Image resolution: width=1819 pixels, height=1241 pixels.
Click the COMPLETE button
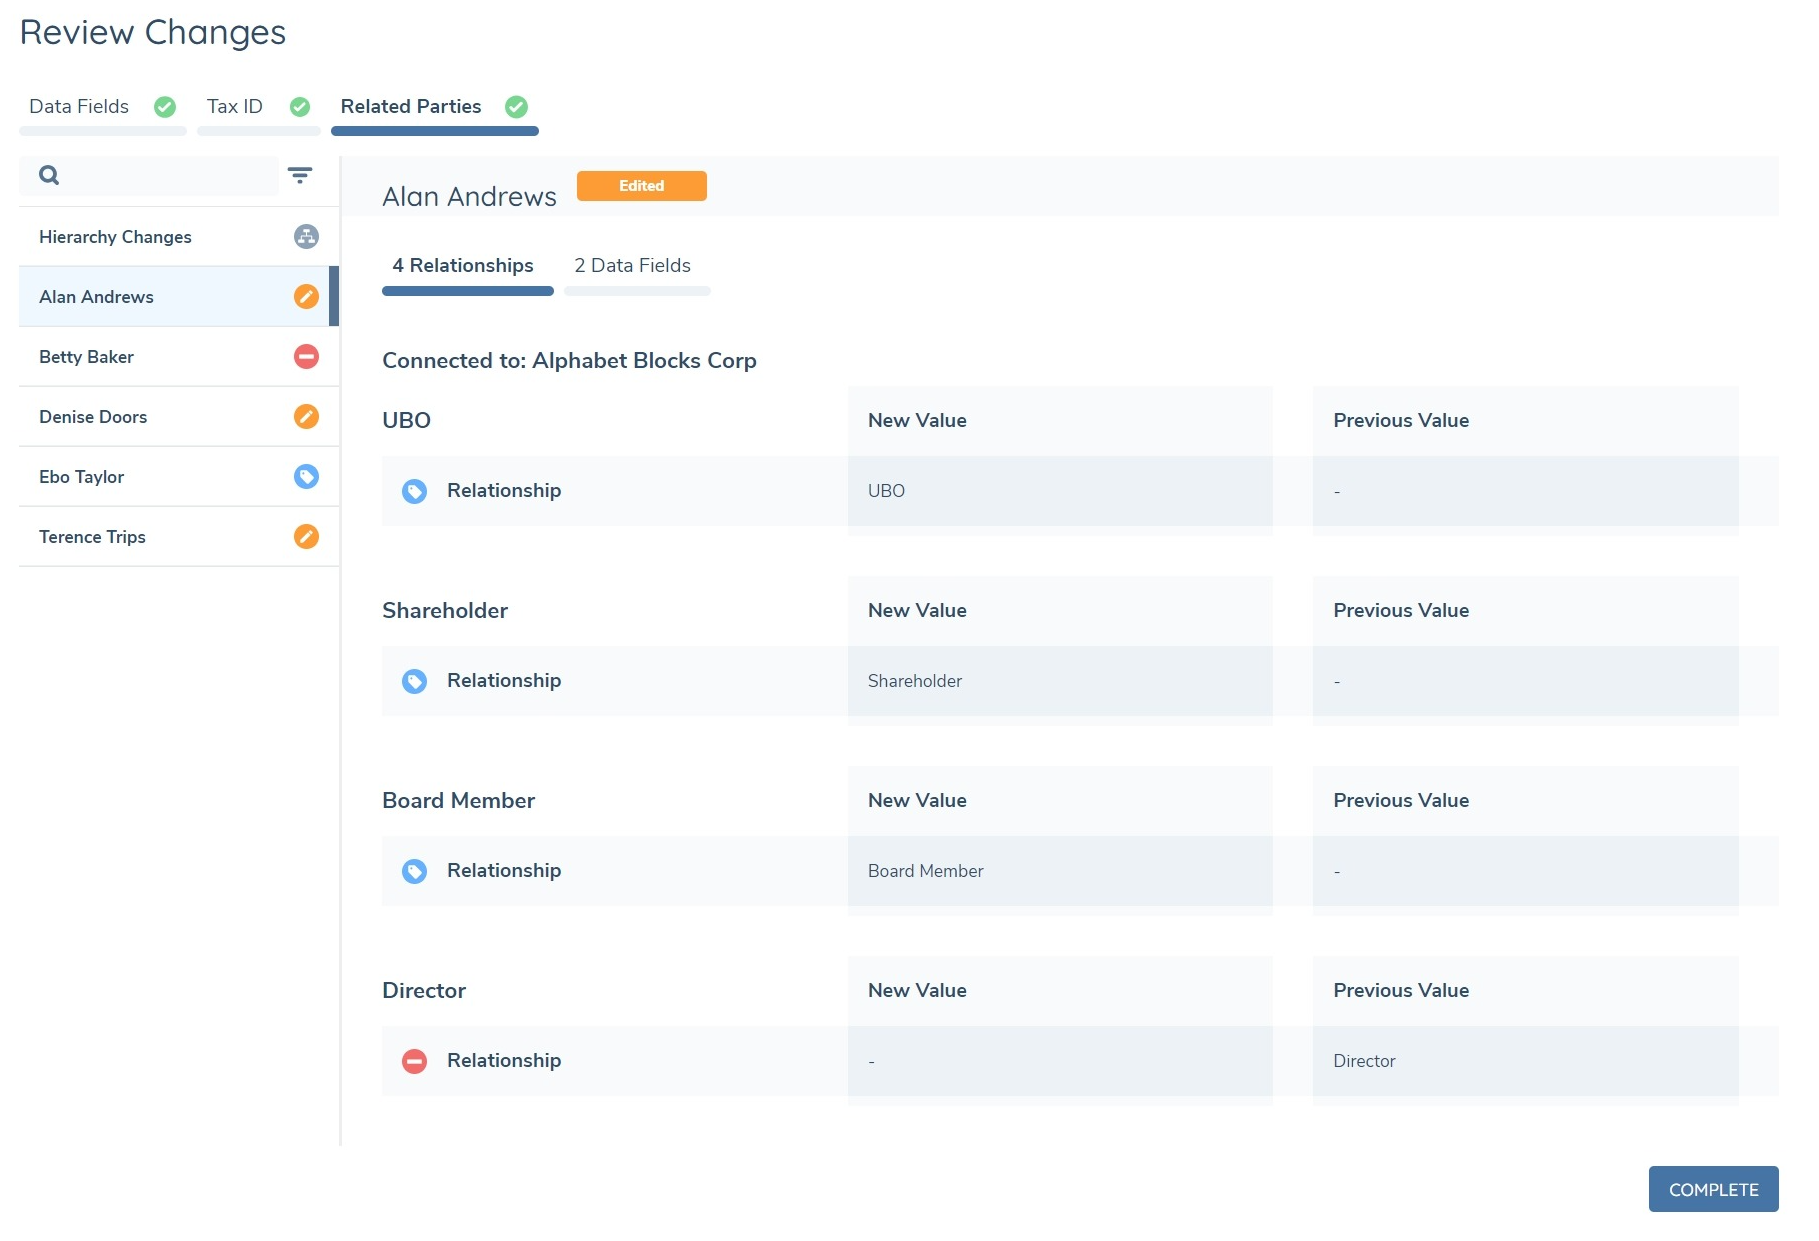1712,1189
